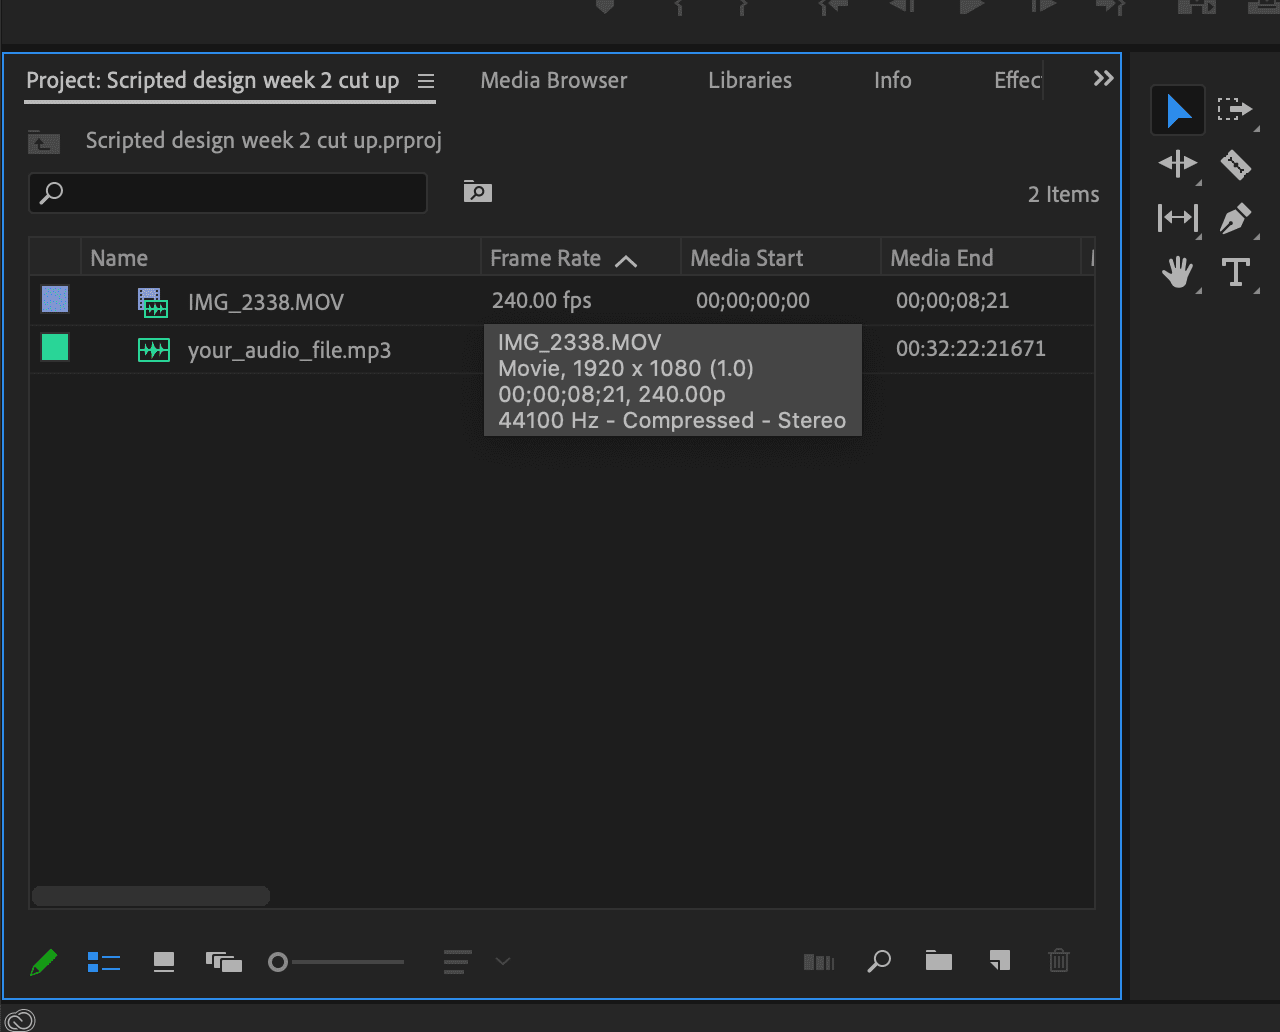Create a New Bin
This screenshot has height=1032, width=1280.
[939, 962]
